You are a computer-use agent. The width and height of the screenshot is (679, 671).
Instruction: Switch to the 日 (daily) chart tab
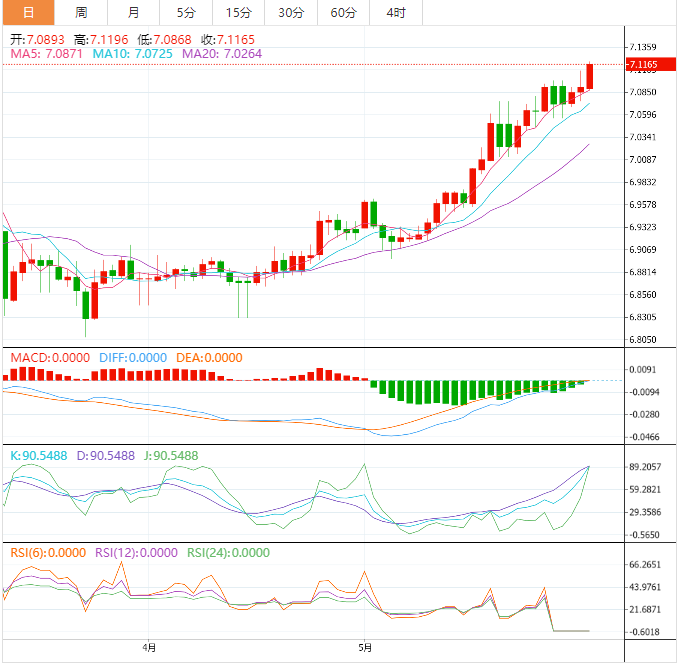tap(27, 13)
